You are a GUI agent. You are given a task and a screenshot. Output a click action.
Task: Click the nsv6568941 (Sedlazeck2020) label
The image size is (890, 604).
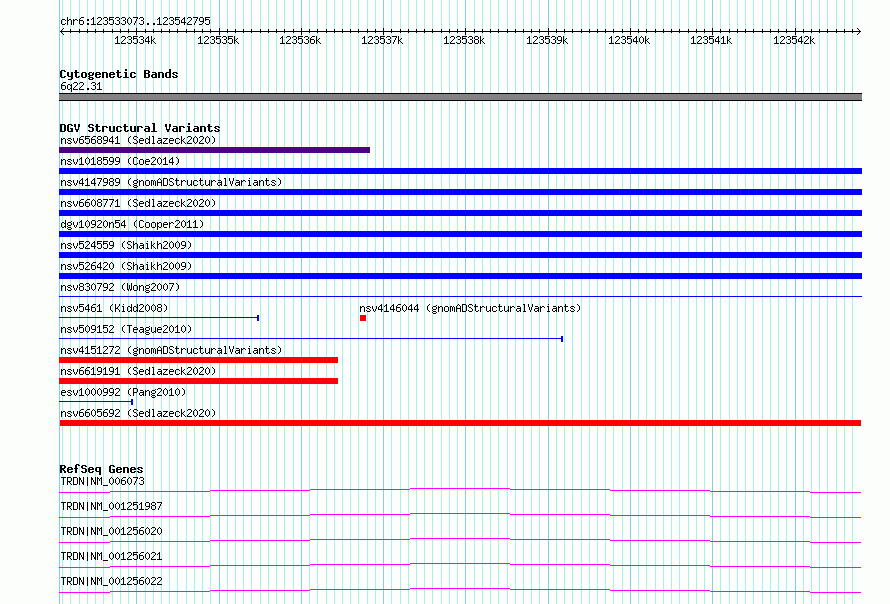(x=138, y=140)
